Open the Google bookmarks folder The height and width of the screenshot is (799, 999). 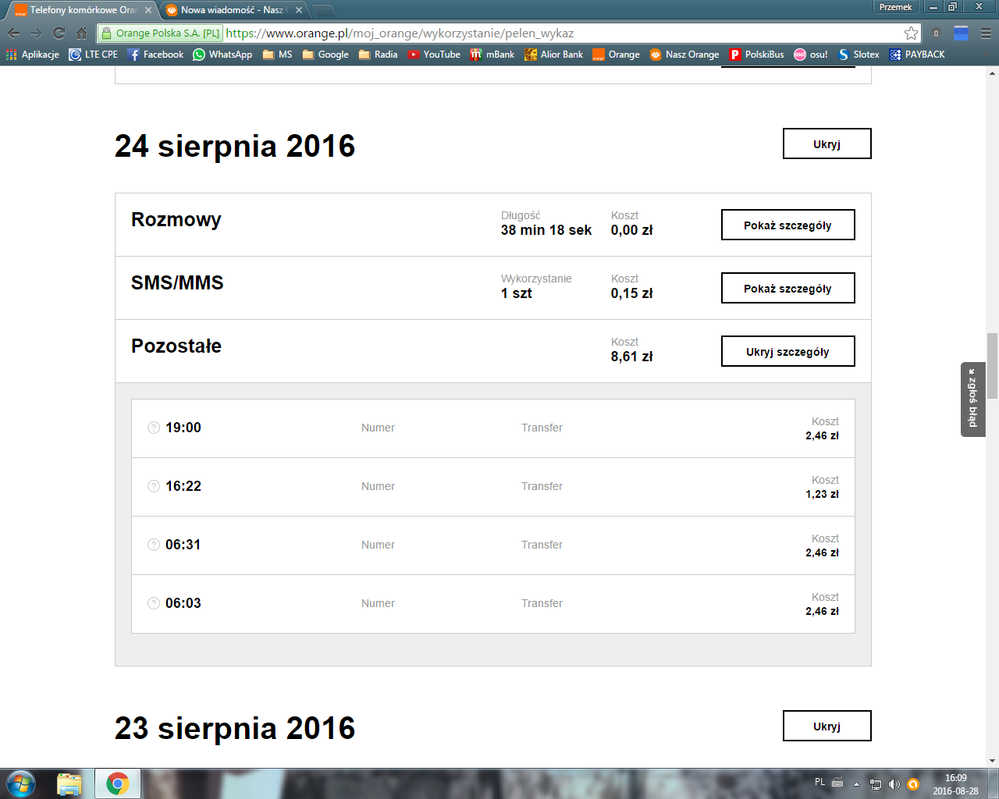pyautogui.click(x=326, y=55)
